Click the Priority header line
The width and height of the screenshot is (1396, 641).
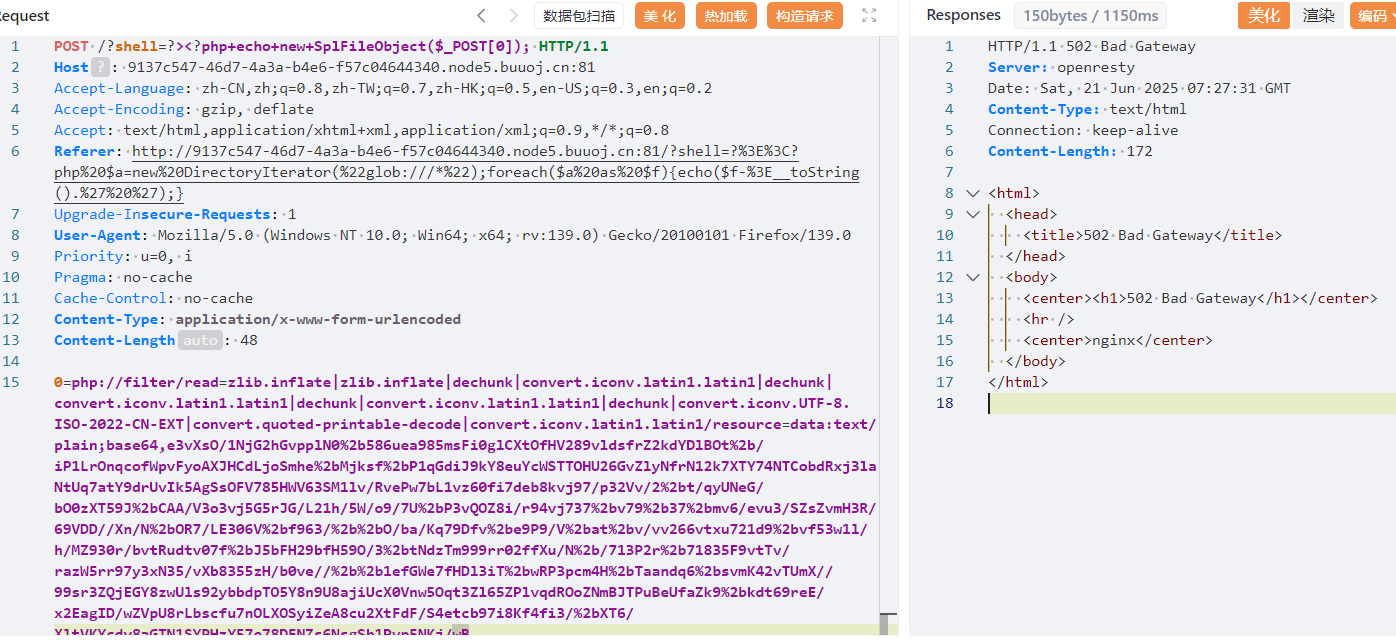123,256
